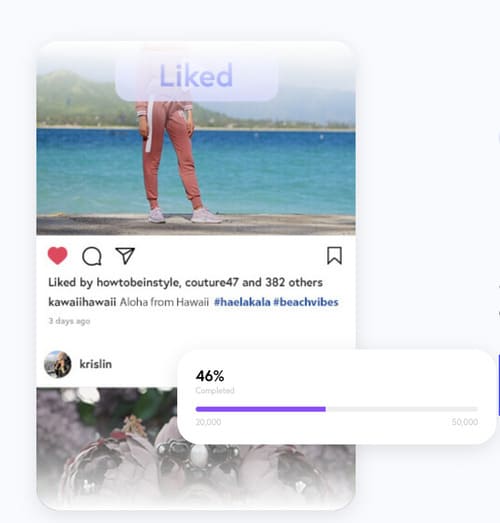Click the purple progress bar fill
The image size is (500, 523).
click(261, 409)
